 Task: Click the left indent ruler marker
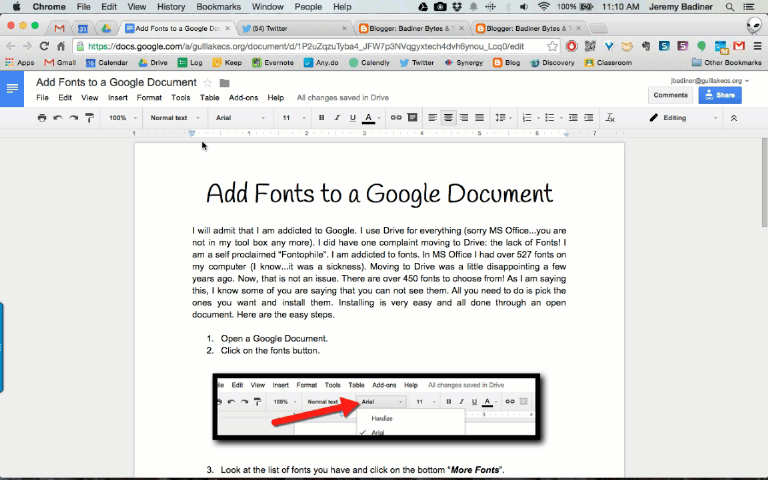point(192,133)
